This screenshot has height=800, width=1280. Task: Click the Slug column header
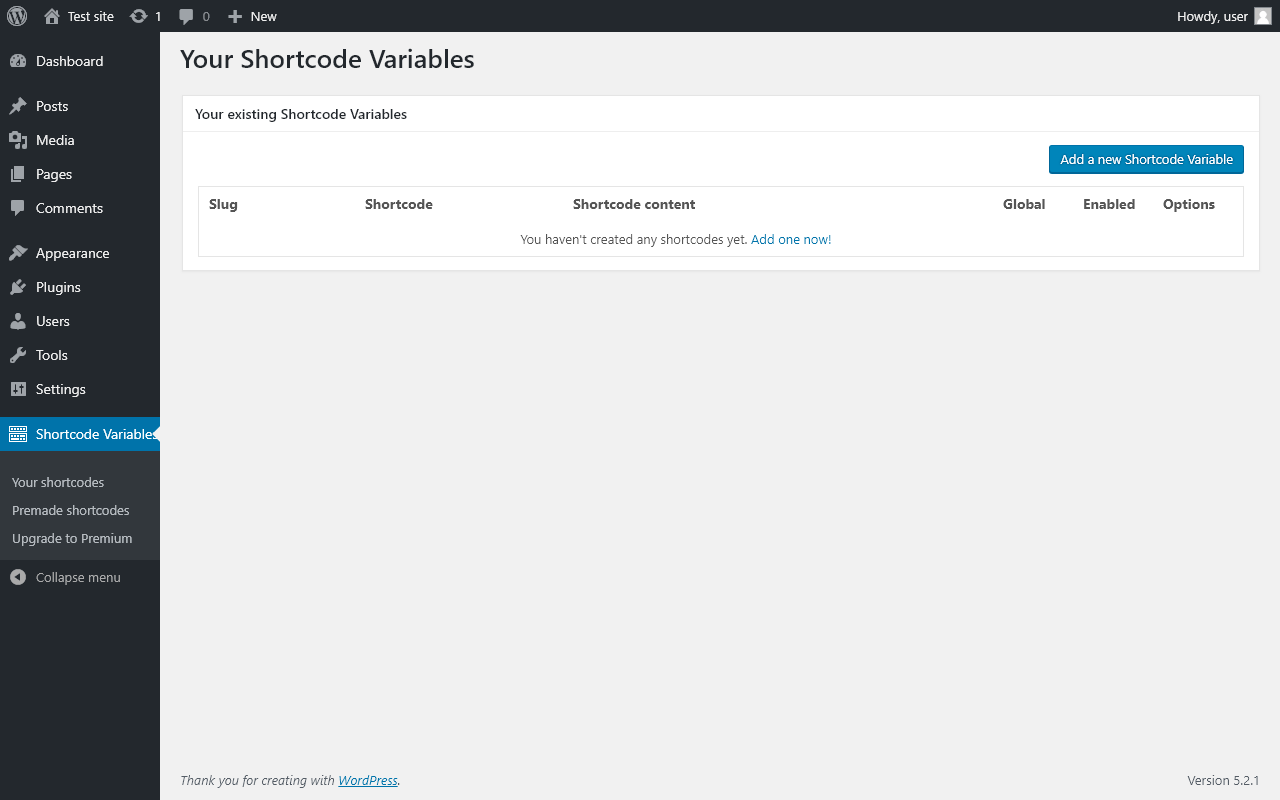[x=223, y=204]
